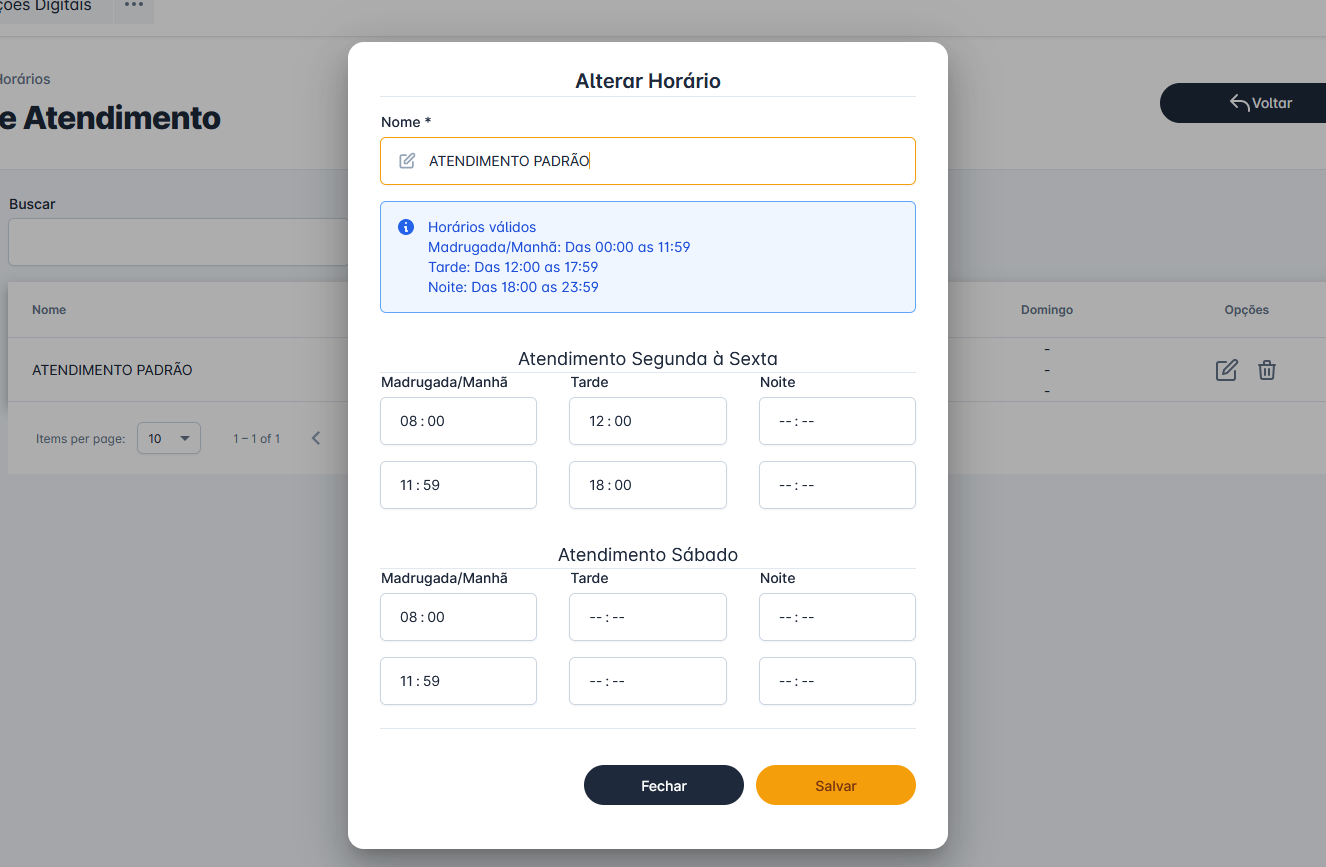Screen dimensions: 1326x867
Task: Click Saturday Tarde empty start time field
Action: coord(647,617)
